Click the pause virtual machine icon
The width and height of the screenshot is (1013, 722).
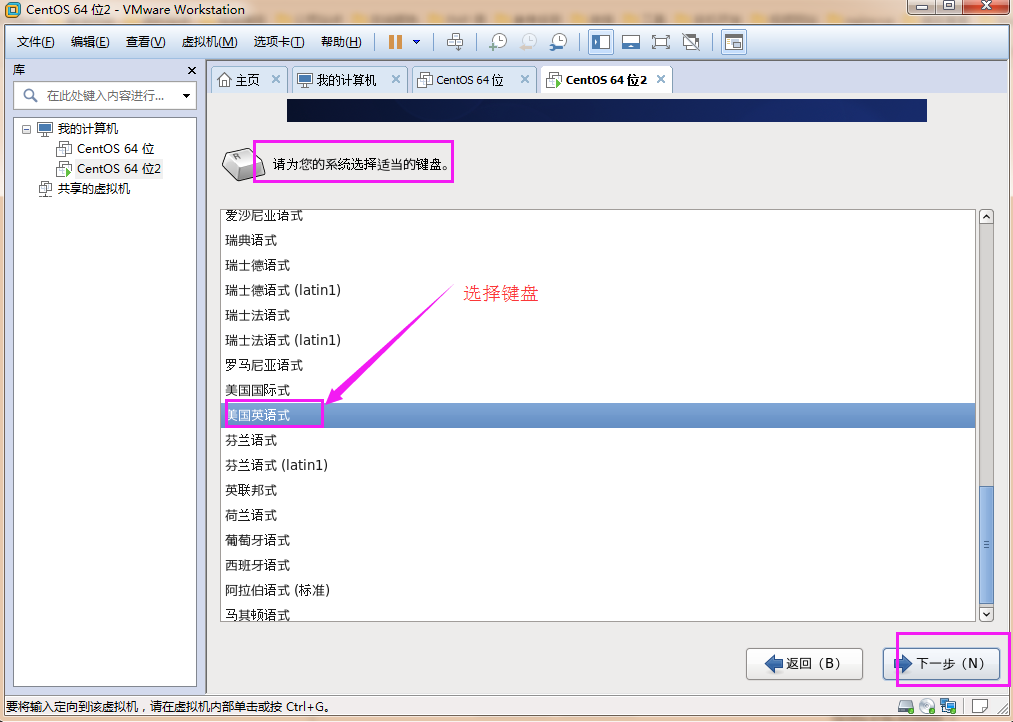395,42
